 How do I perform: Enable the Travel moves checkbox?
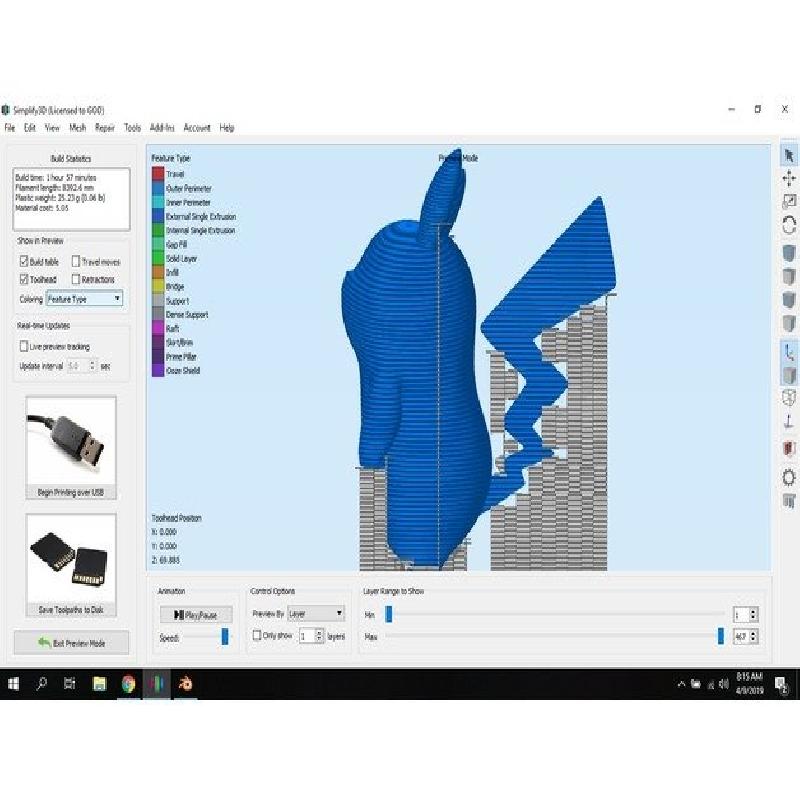[76, 261]
